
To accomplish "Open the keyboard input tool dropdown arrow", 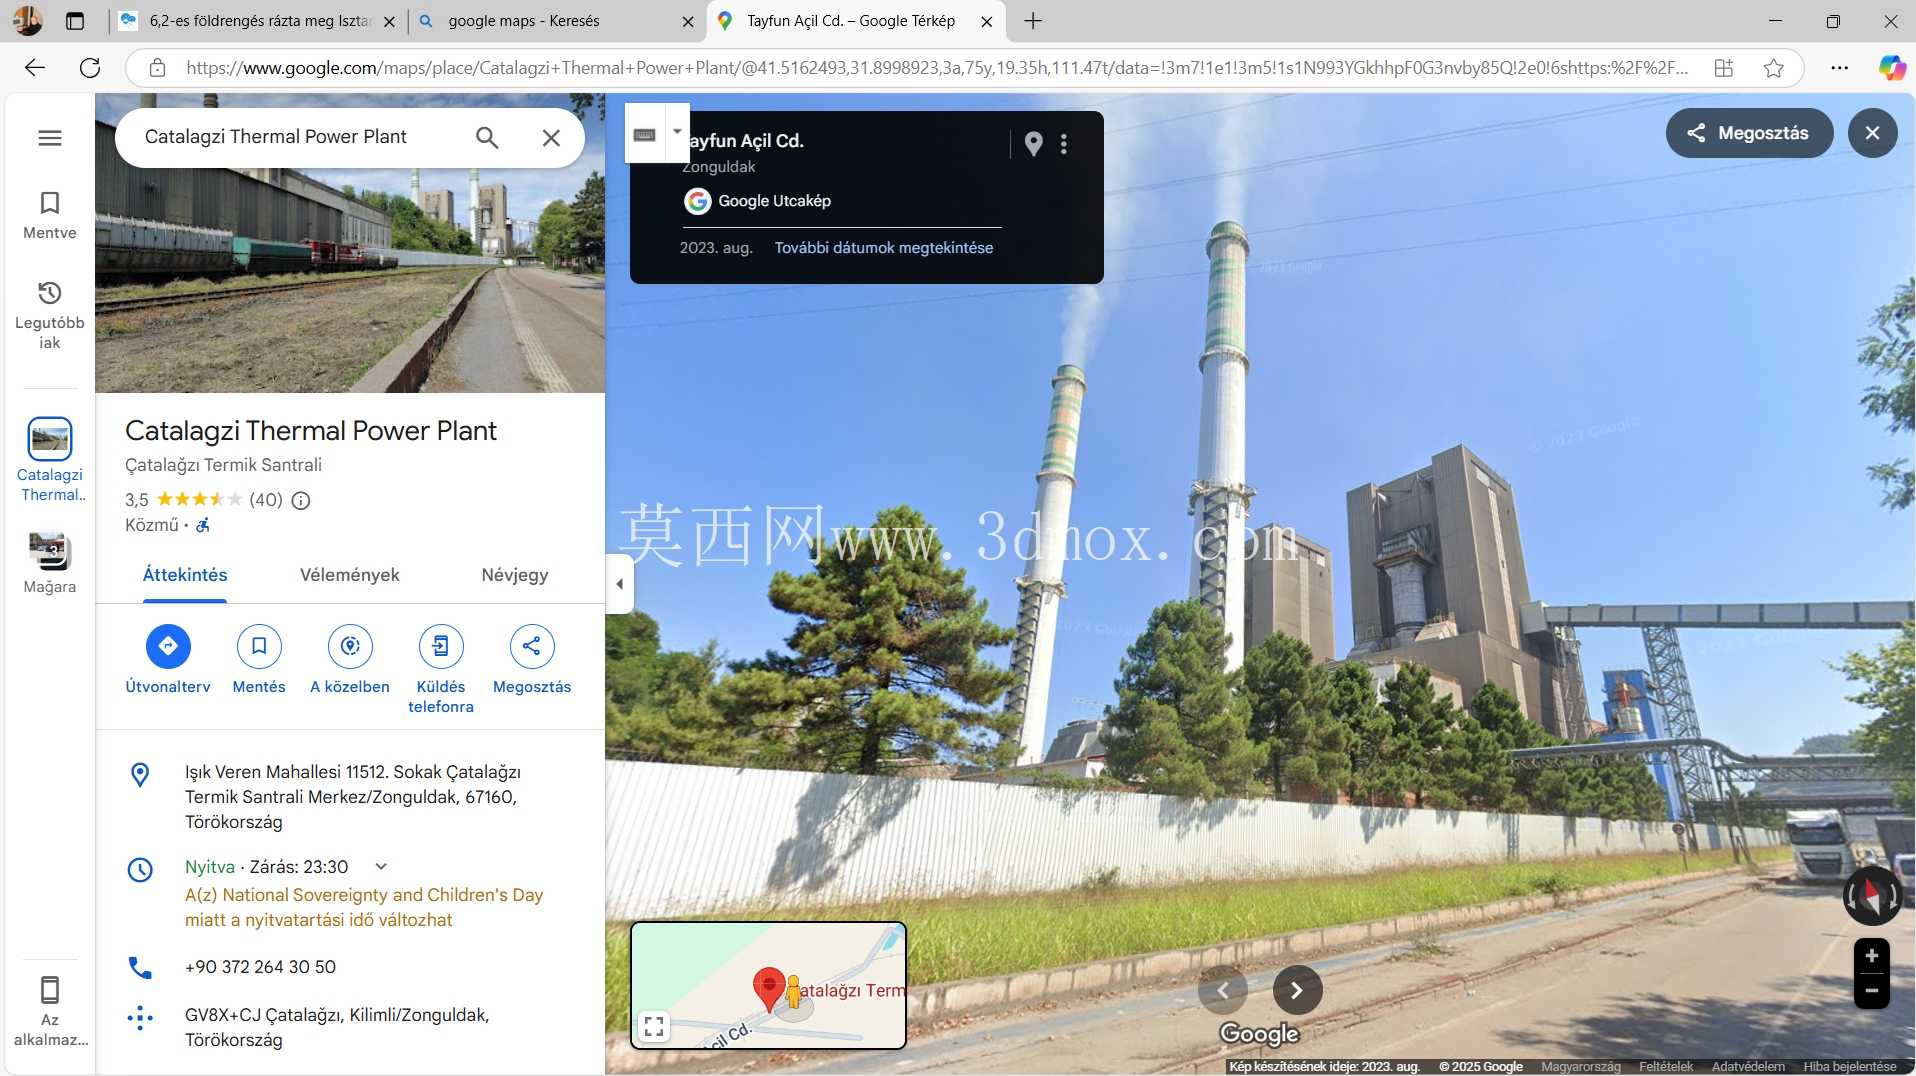I will (677, 132).
